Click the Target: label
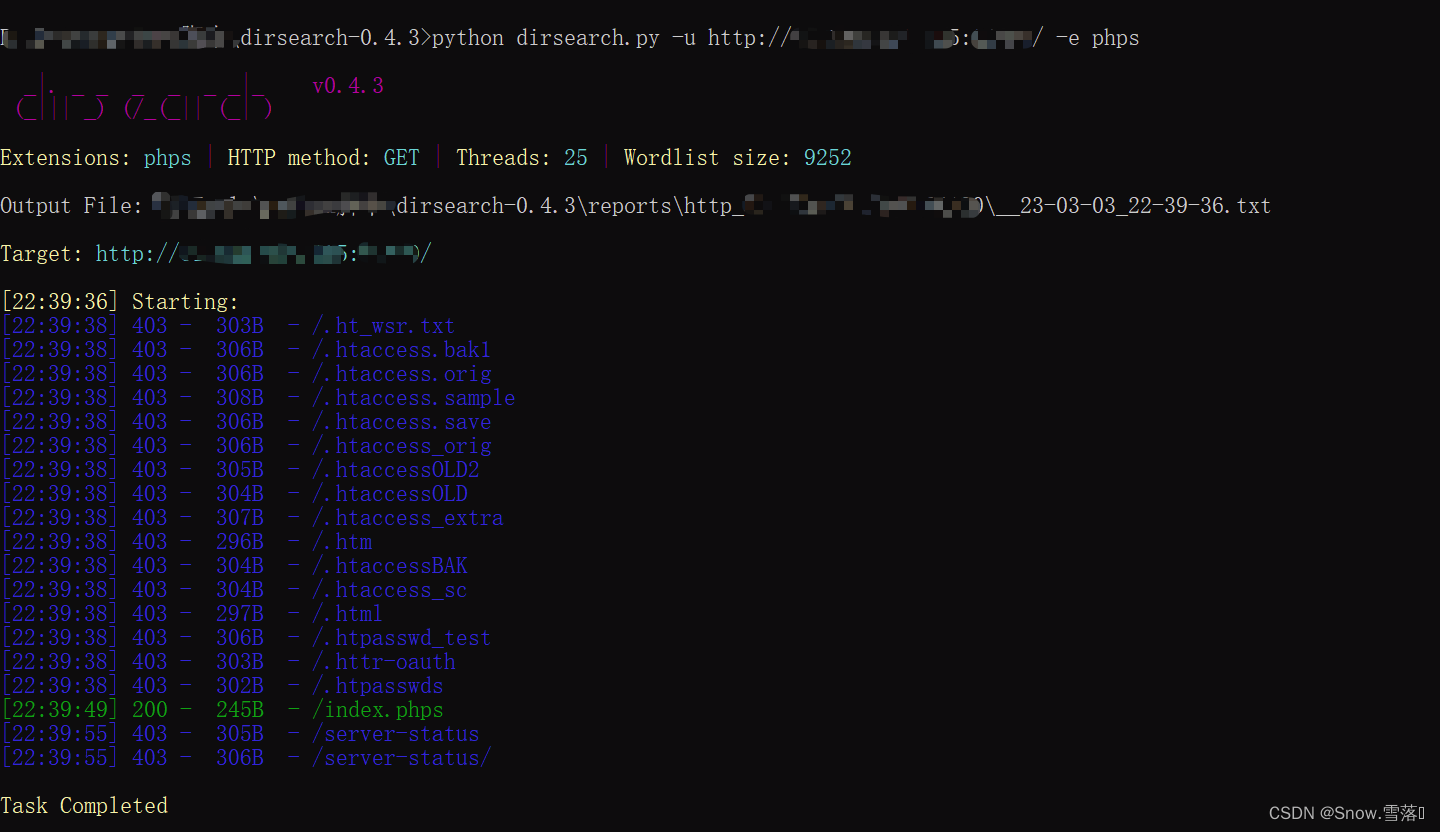1440x832 pixels. click(x=42, y=254)
